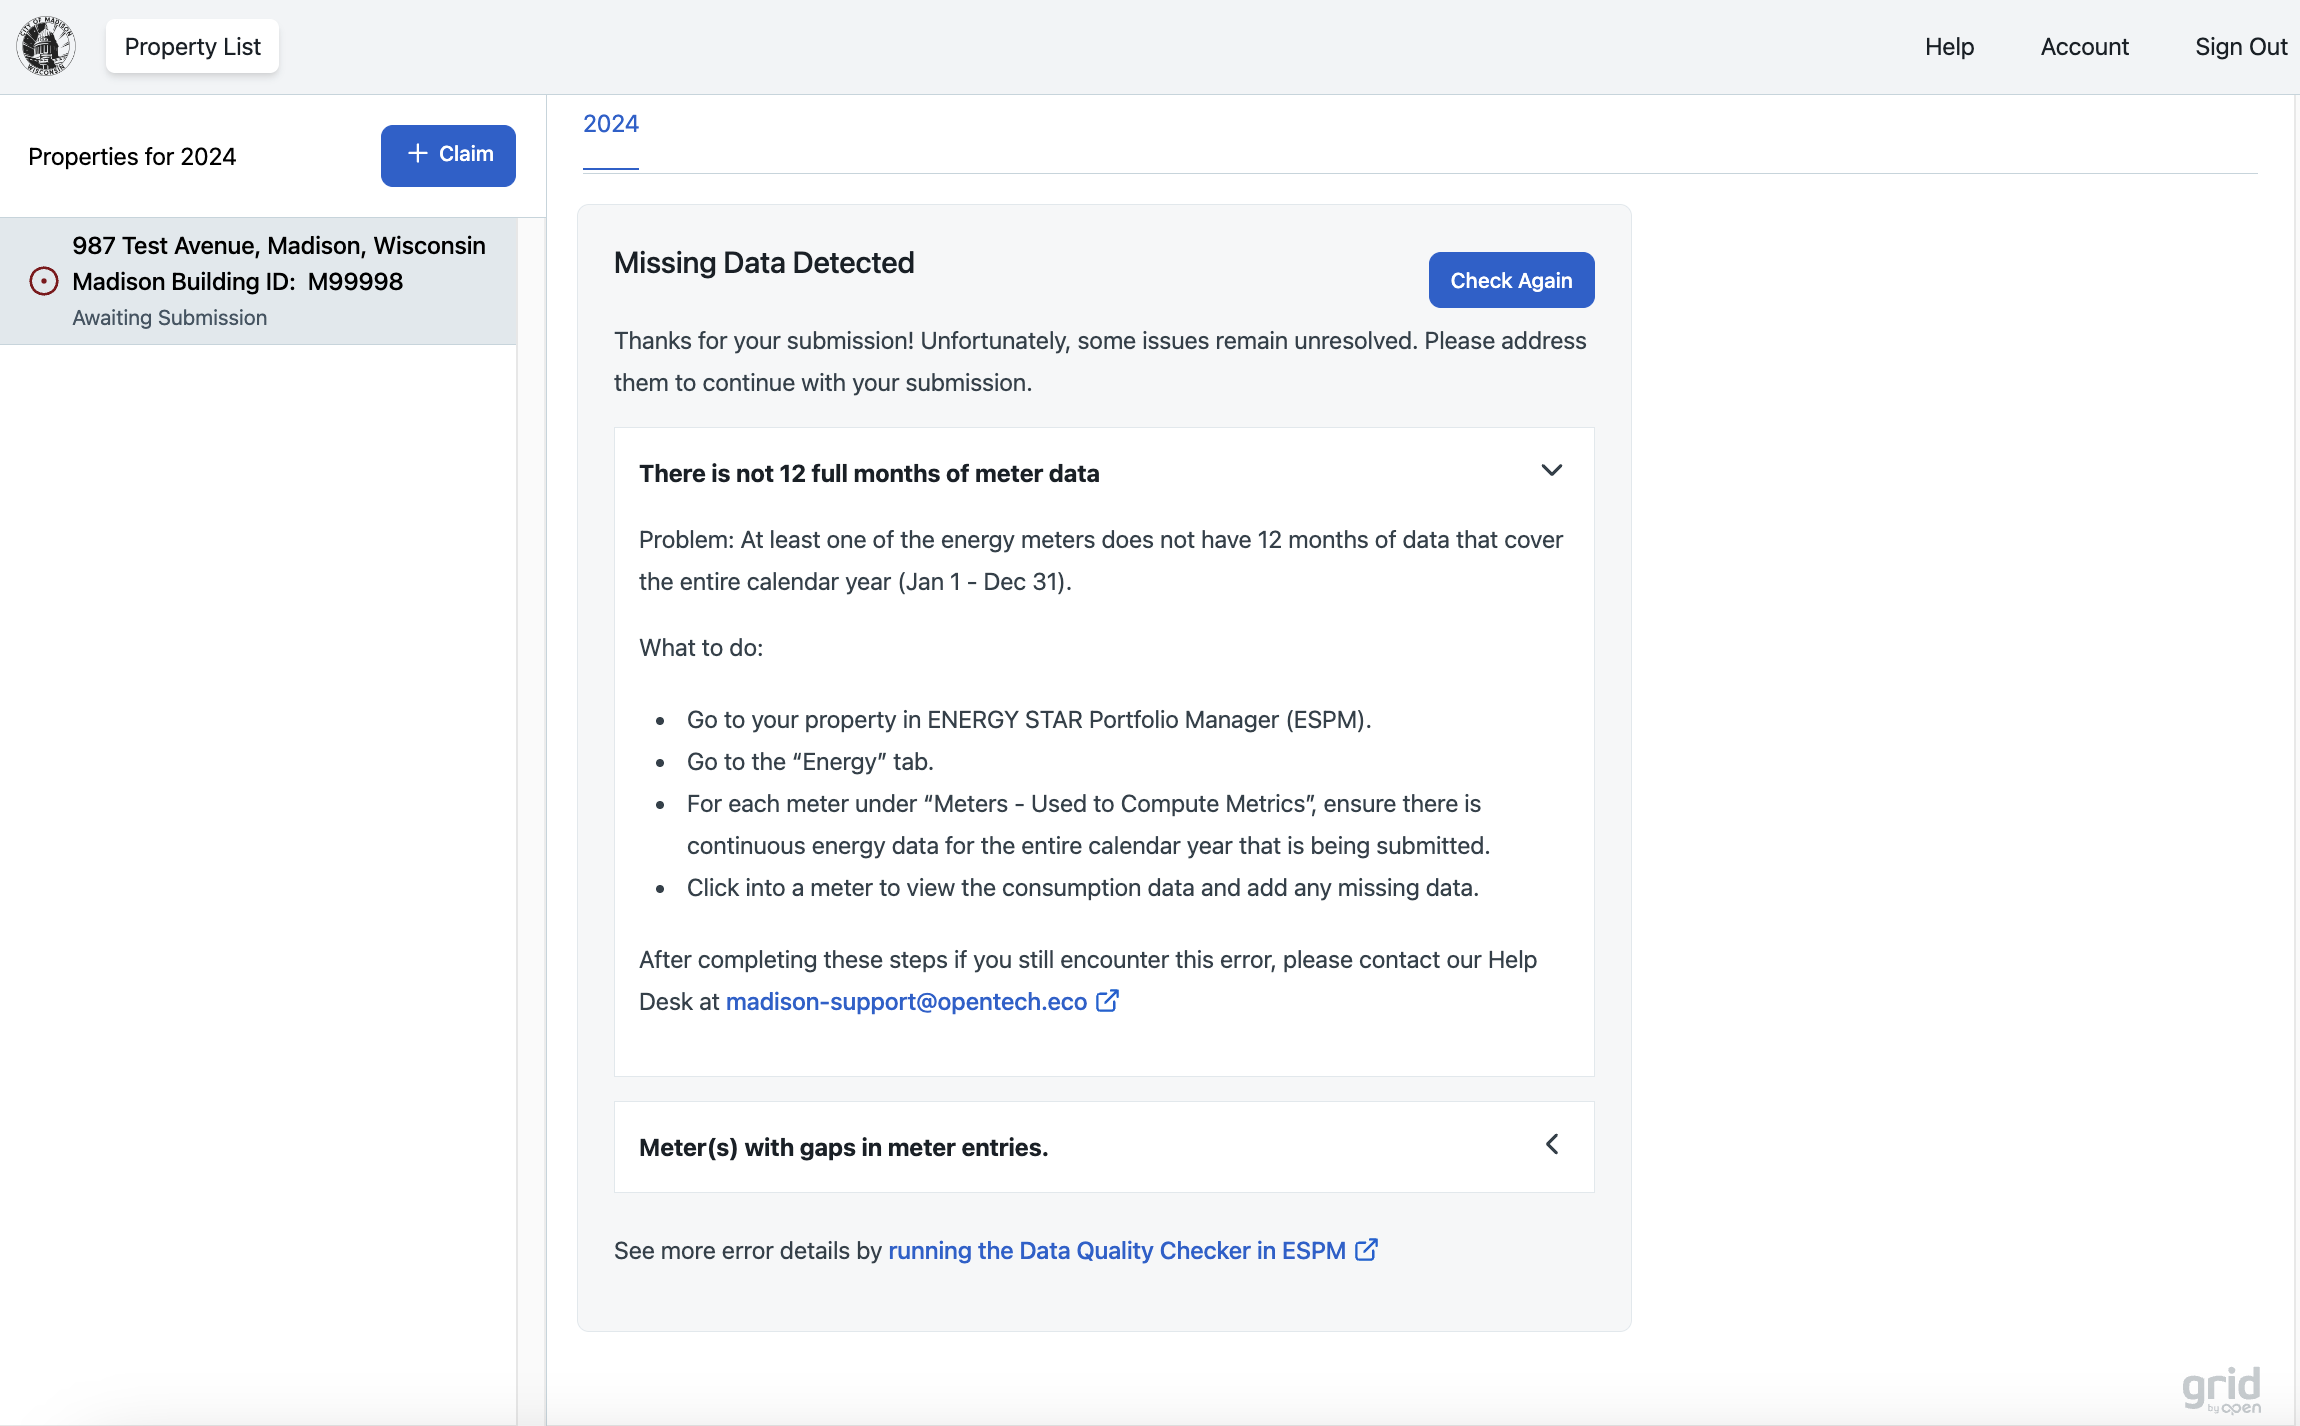Open the Help menu item
The image size is (2300, 1426).
point(1949,47)
